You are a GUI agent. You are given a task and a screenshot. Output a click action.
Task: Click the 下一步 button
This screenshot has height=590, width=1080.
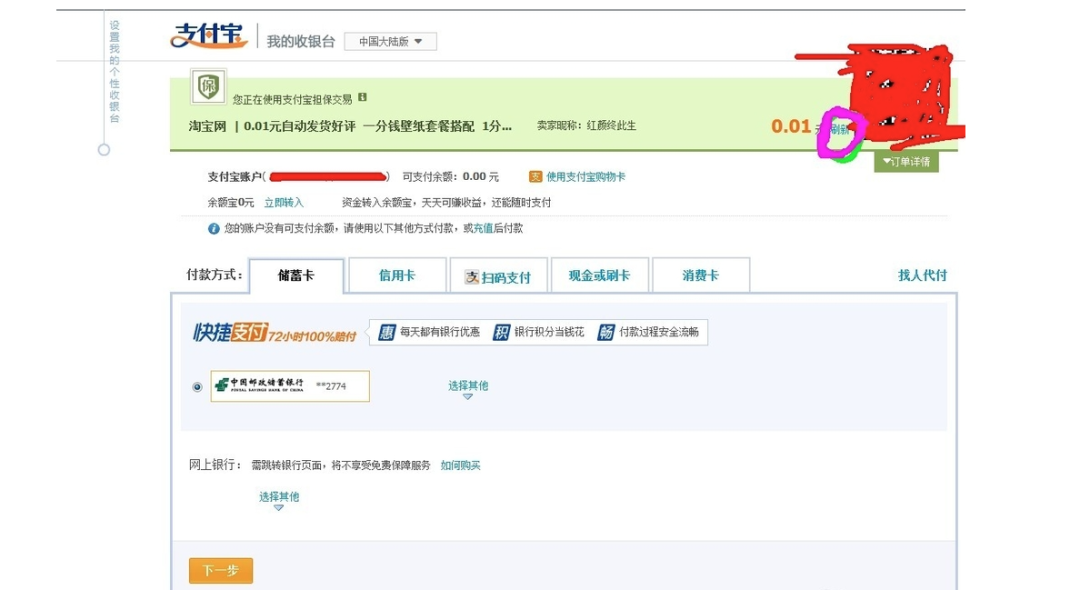pyautogui.click(x=220, y=568)
